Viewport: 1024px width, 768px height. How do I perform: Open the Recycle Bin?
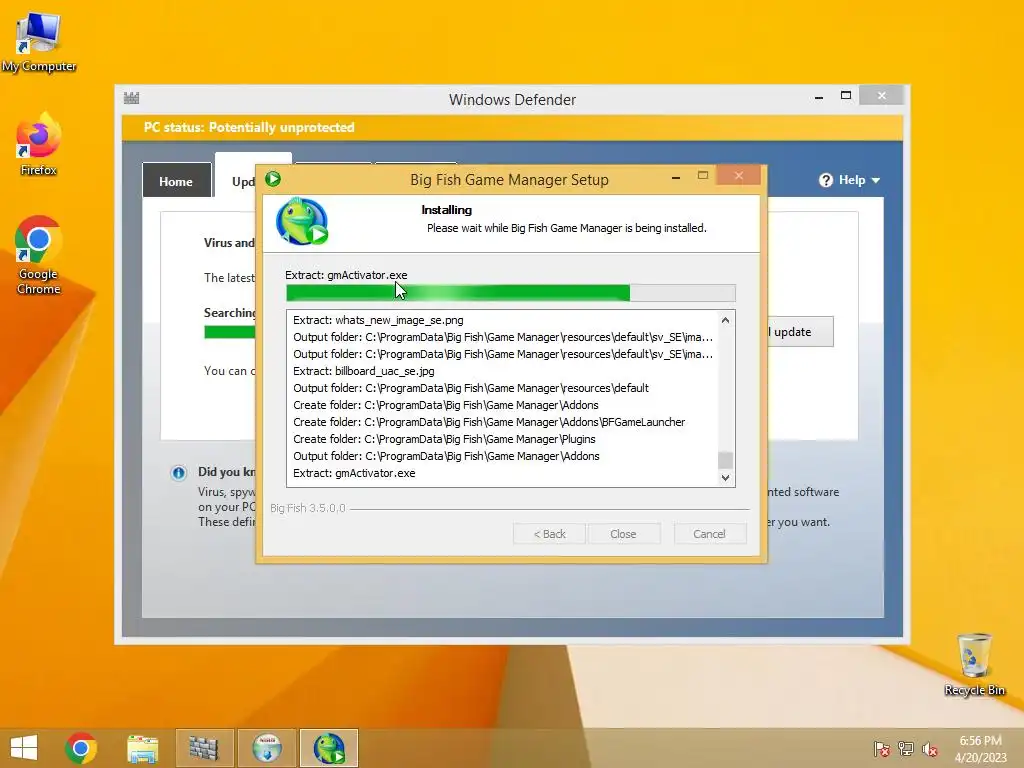[974, 664]
